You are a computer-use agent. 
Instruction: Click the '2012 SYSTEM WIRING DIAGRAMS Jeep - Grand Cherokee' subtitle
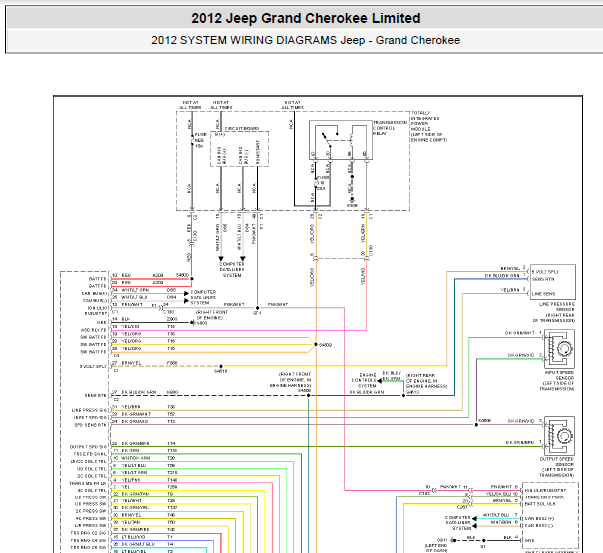(305, 40)
